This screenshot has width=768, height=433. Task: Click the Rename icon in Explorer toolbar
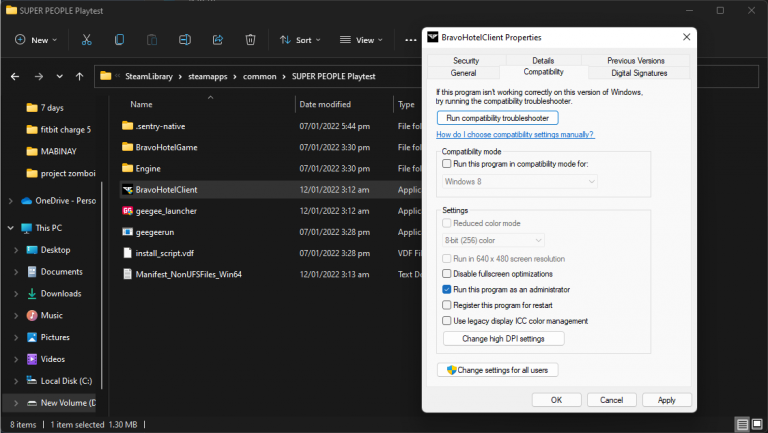click(185, 40)
